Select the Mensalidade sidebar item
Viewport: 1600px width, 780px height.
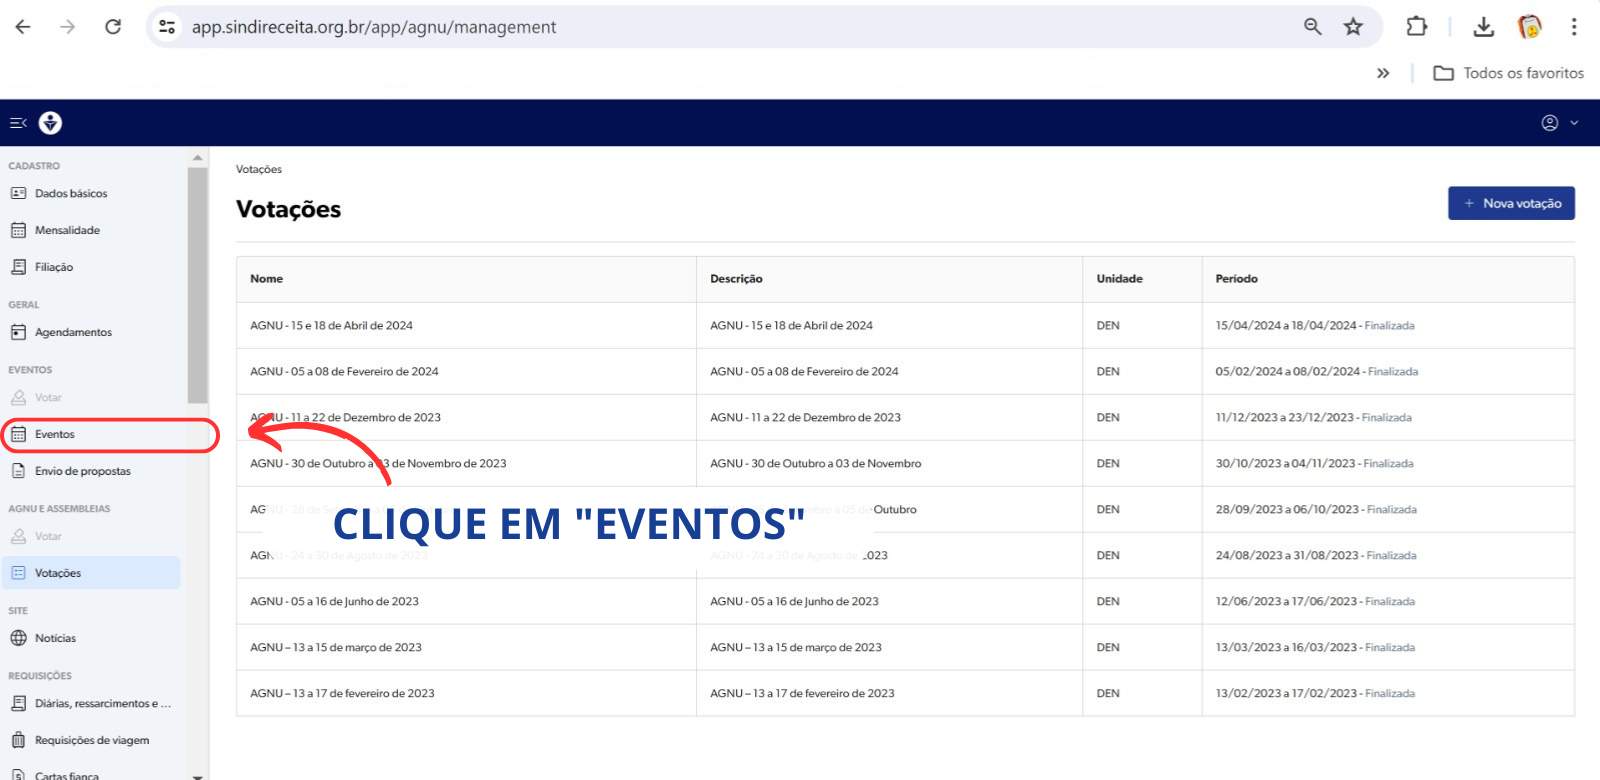(67, 230)
